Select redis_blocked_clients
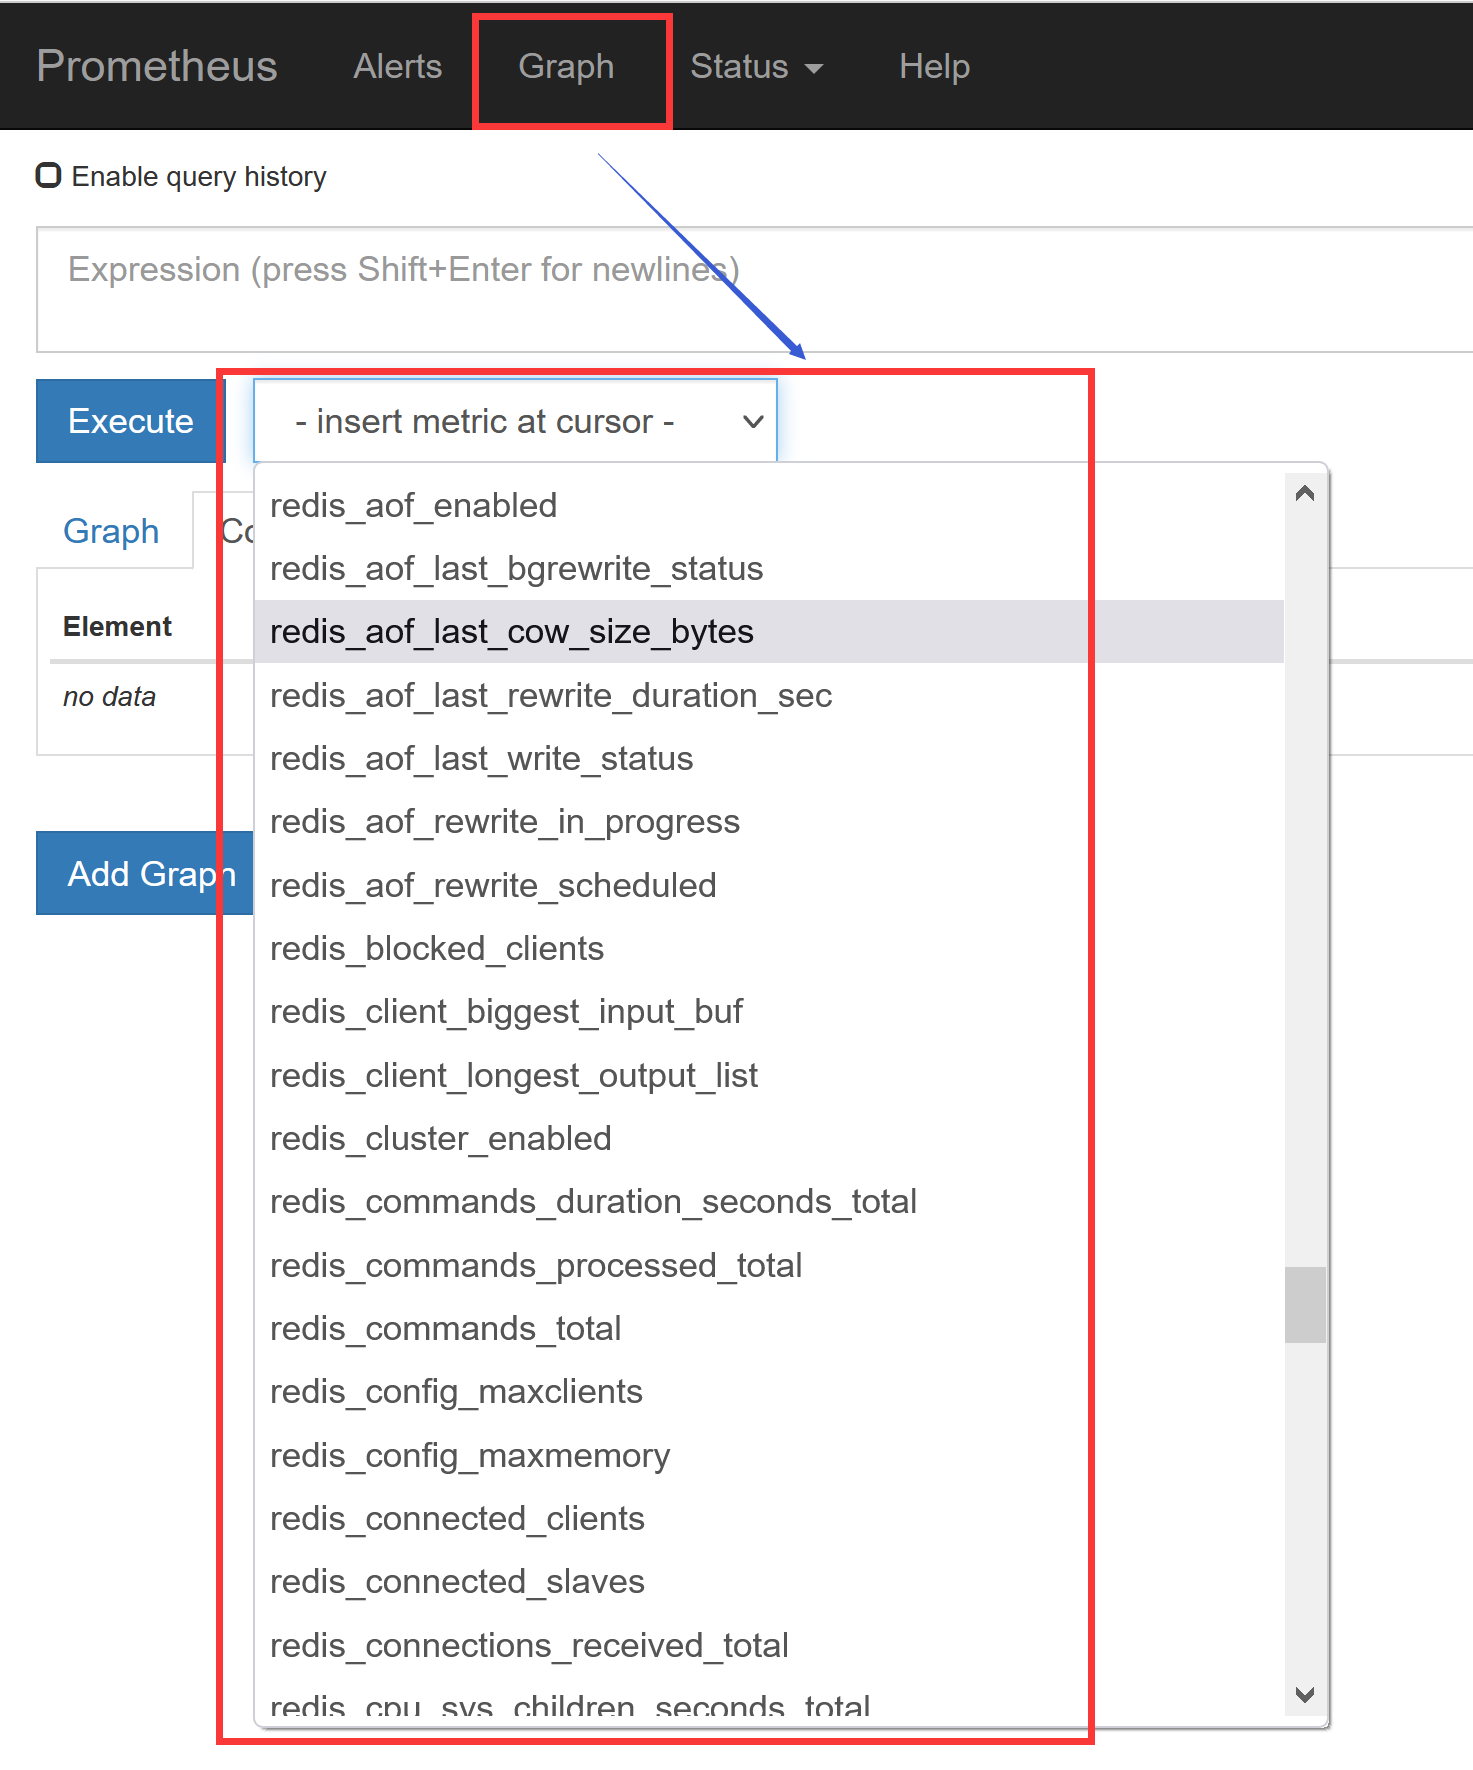This screenshot has width=1473, height=1770. pos(769,949)
